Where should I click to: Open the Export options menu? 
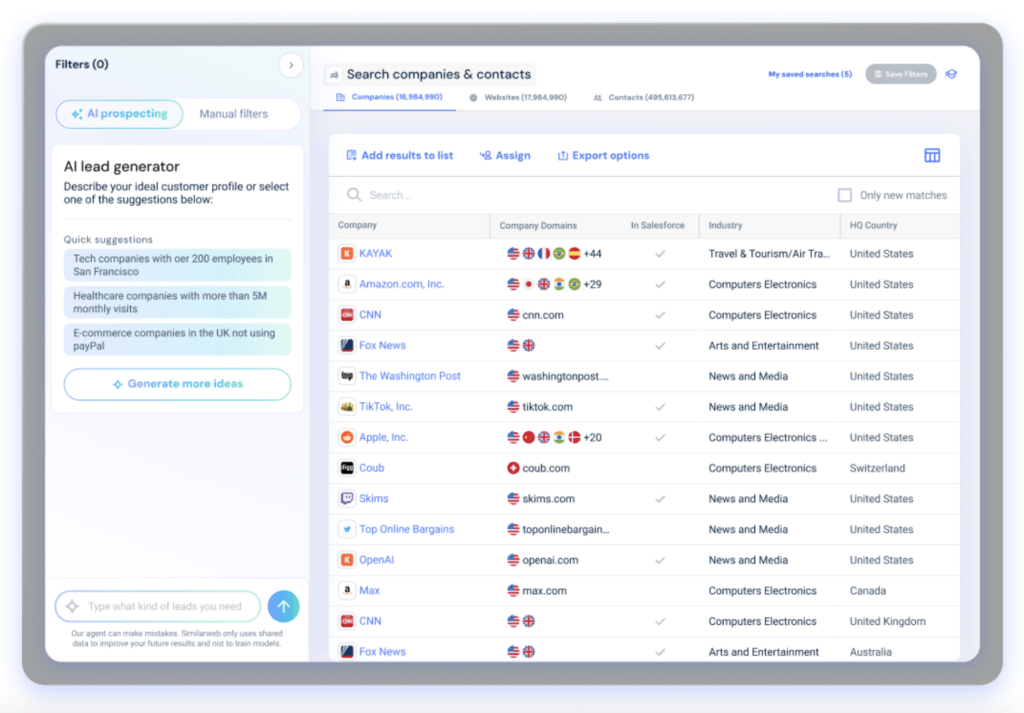click(x=603, y=155)
